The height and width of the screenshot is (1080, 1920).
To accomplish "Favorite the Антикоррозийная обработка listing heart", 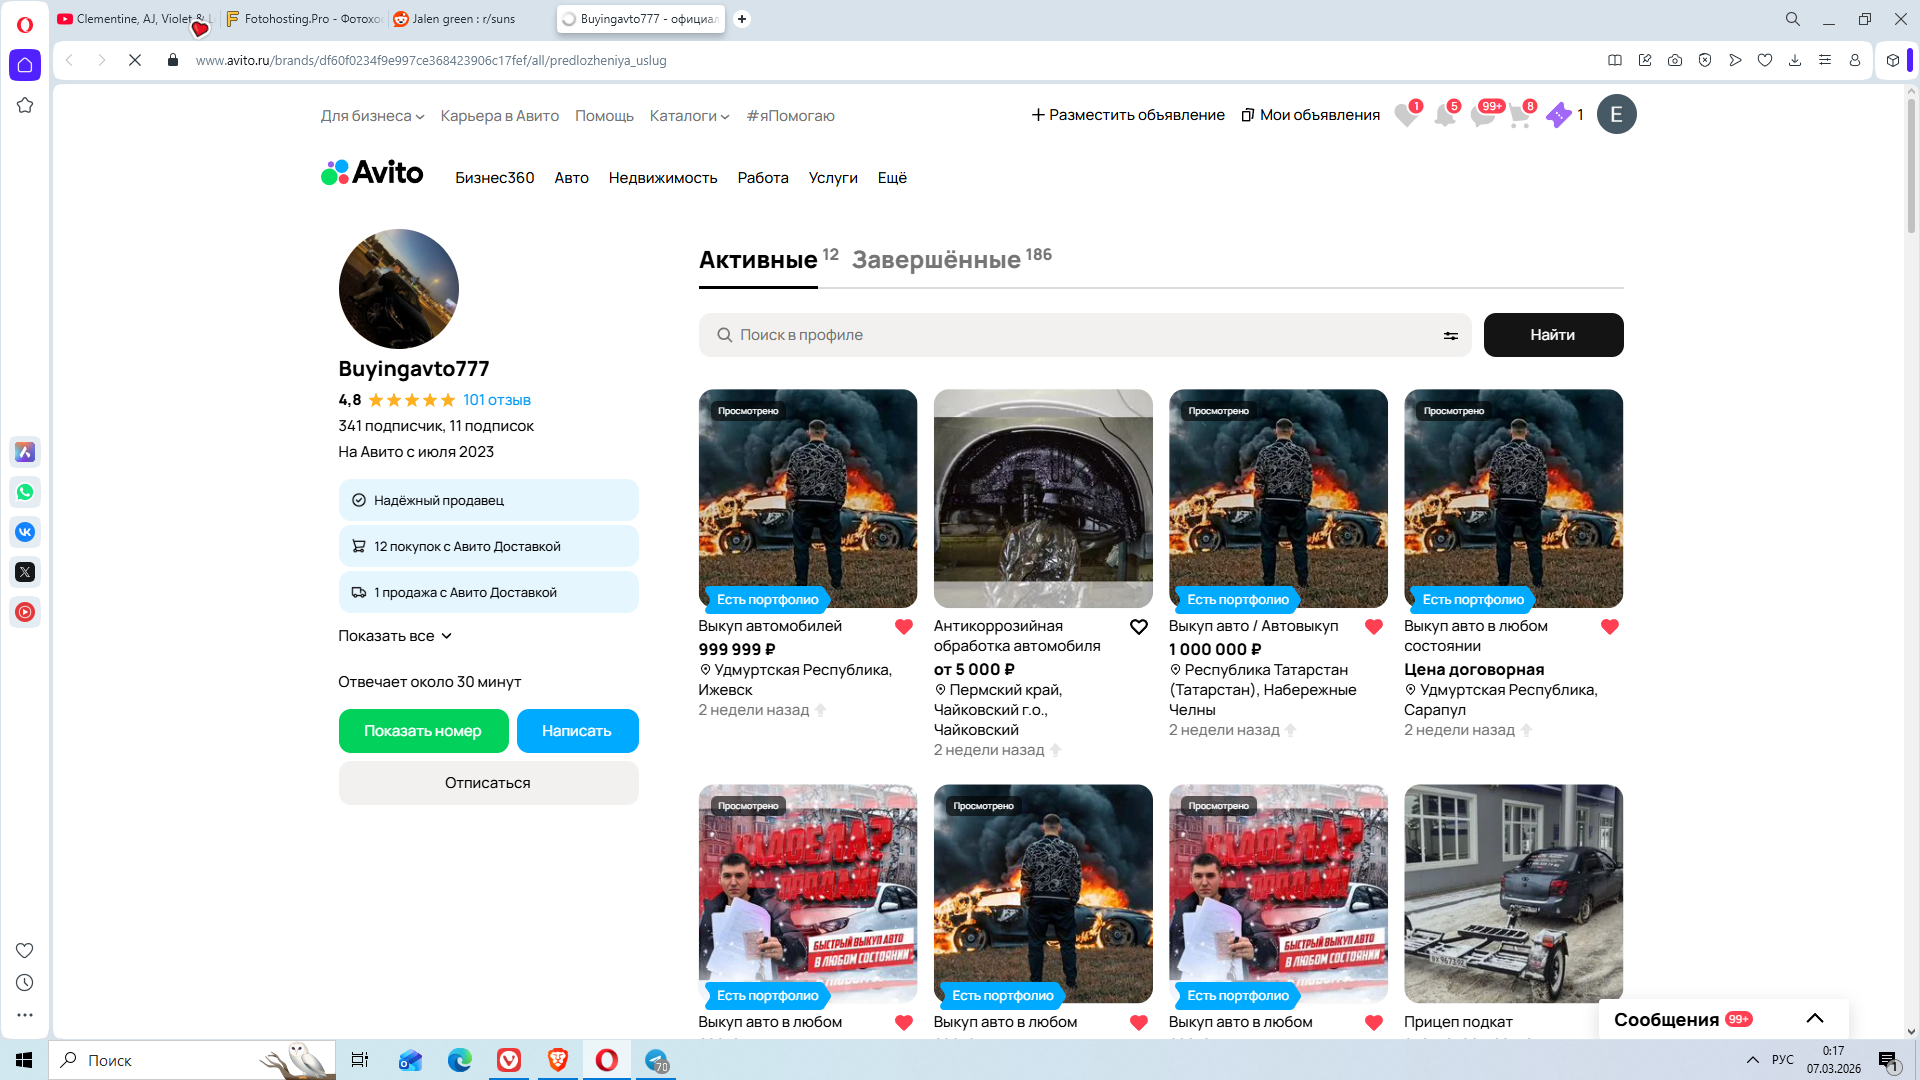I will tap(1138, 627).
